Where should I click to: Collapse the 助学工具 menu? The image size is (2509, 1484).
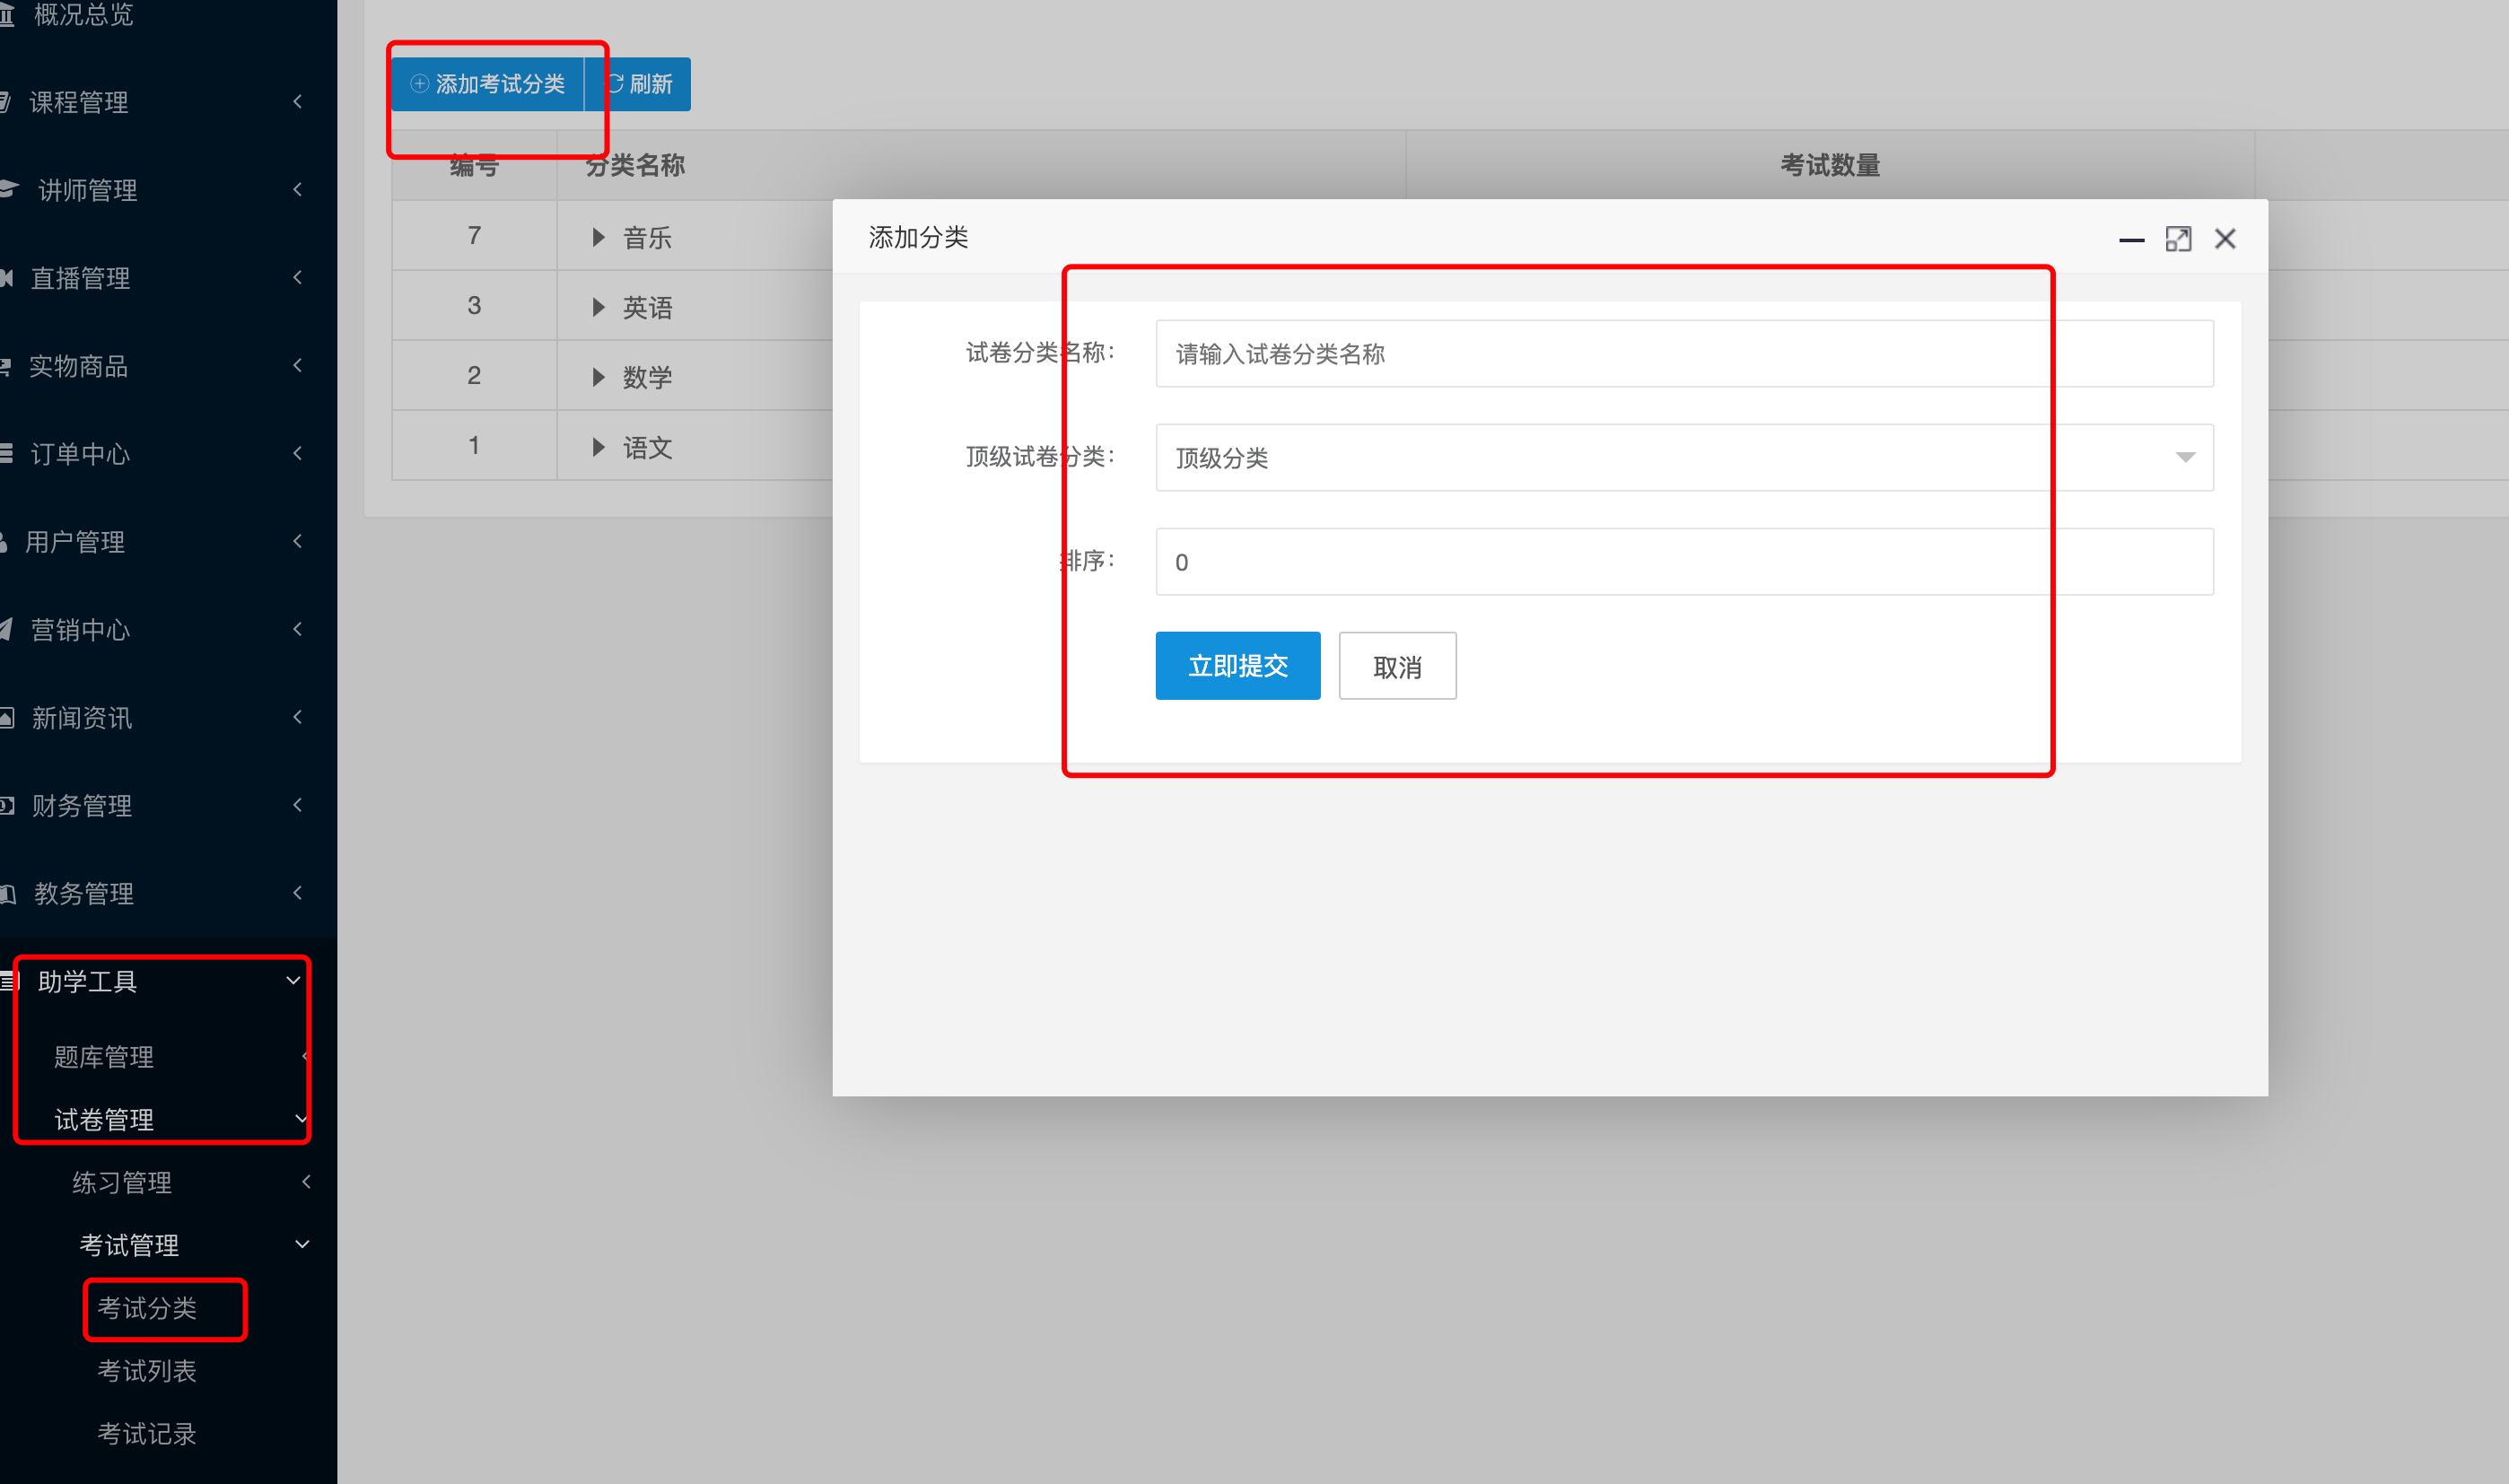(x=168, y=982)
